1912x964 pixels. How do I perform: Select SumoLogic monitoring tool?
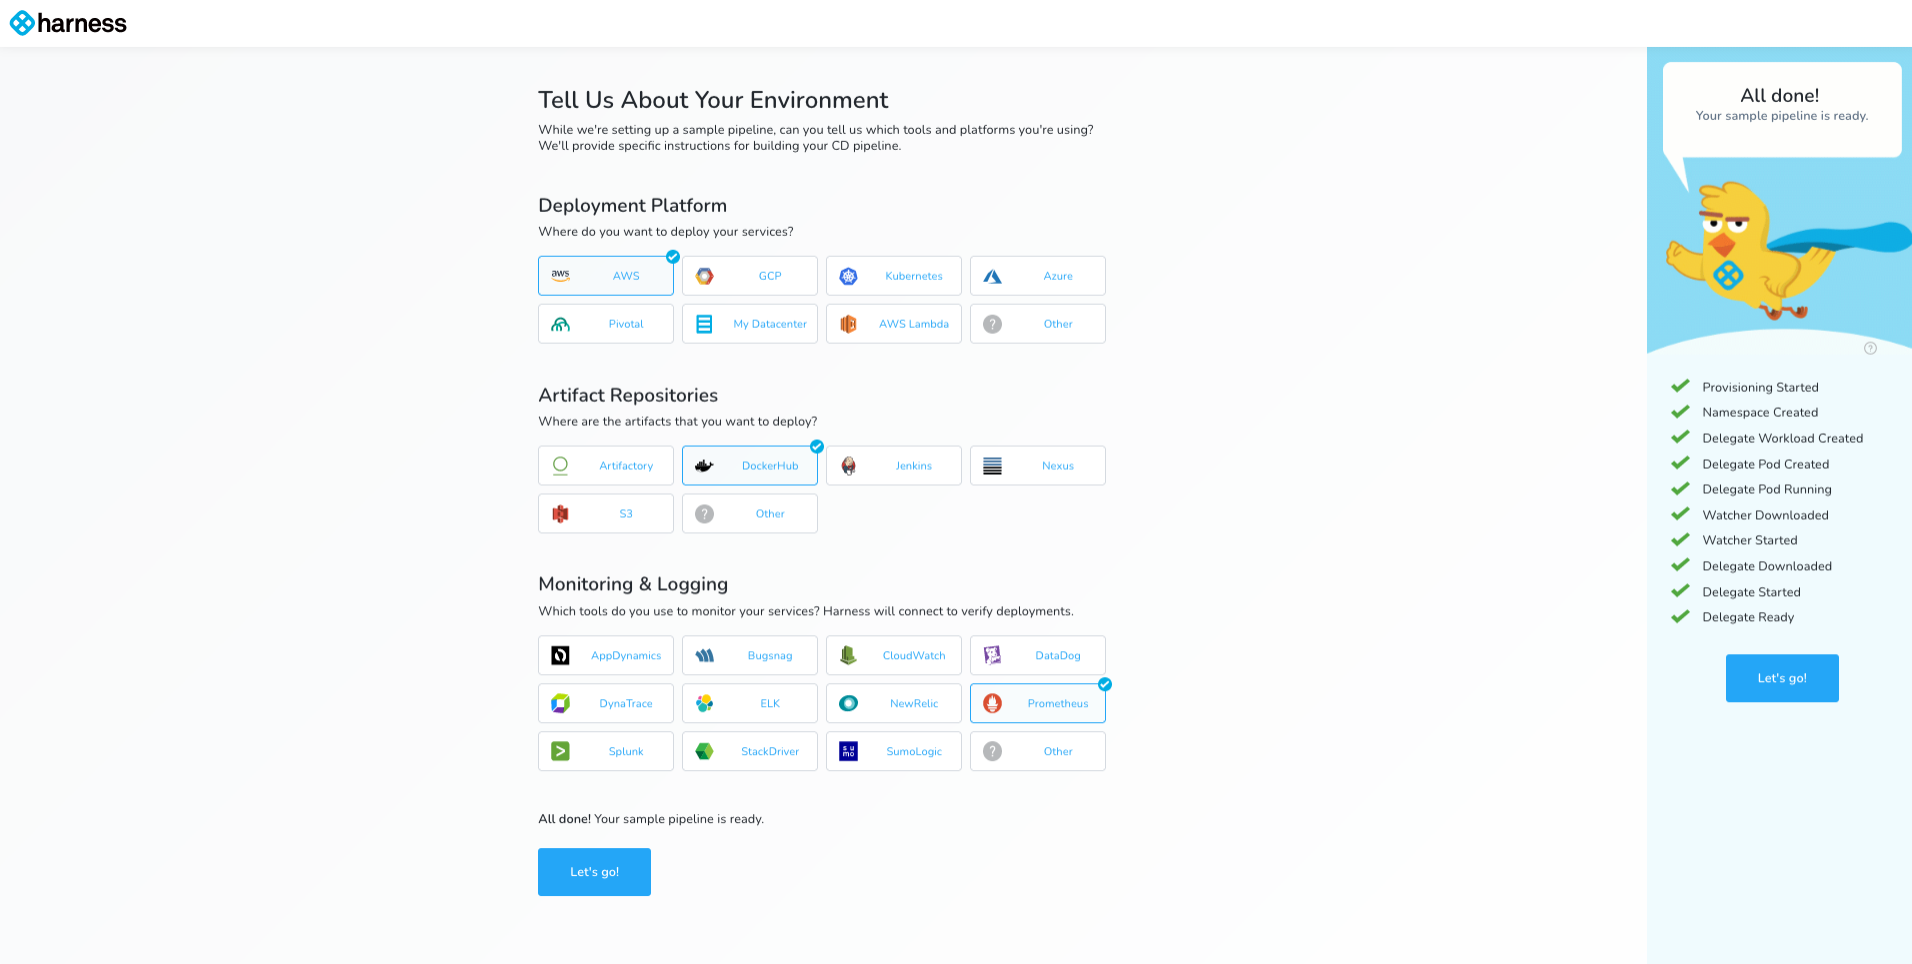(894, 752)
